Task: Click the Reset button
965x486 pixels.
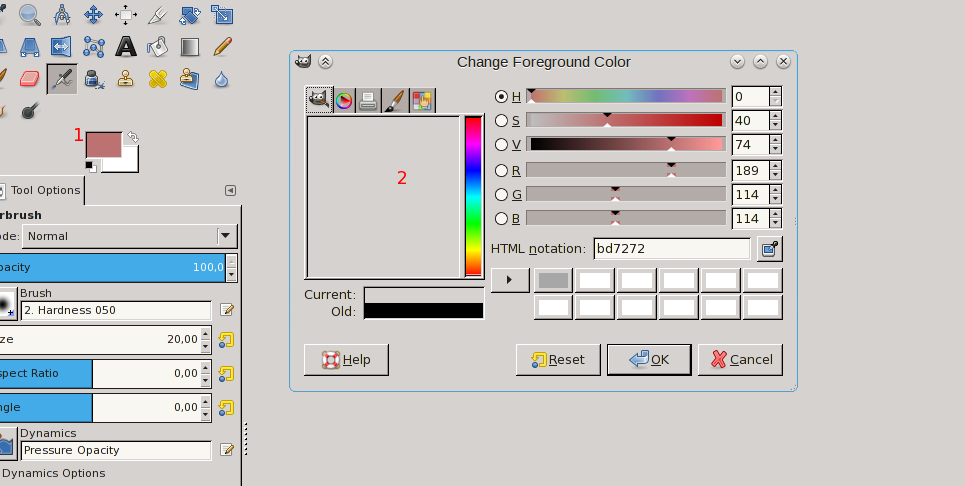Action: (x=558, y=359)
